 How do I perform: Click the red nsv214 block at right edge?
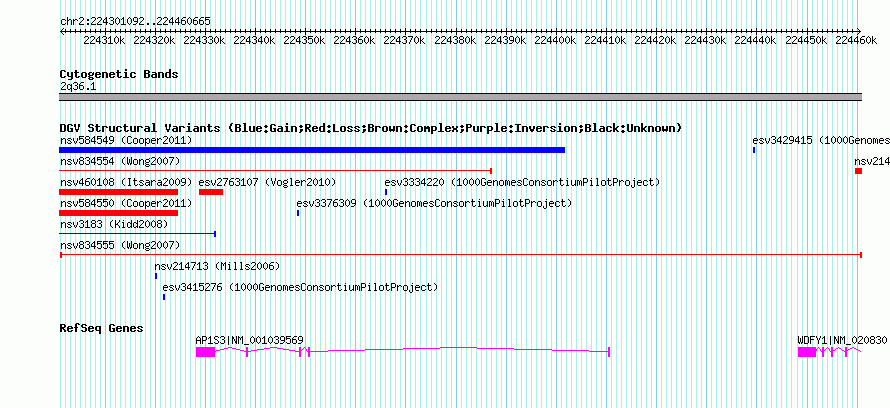[x=858, y=171]
